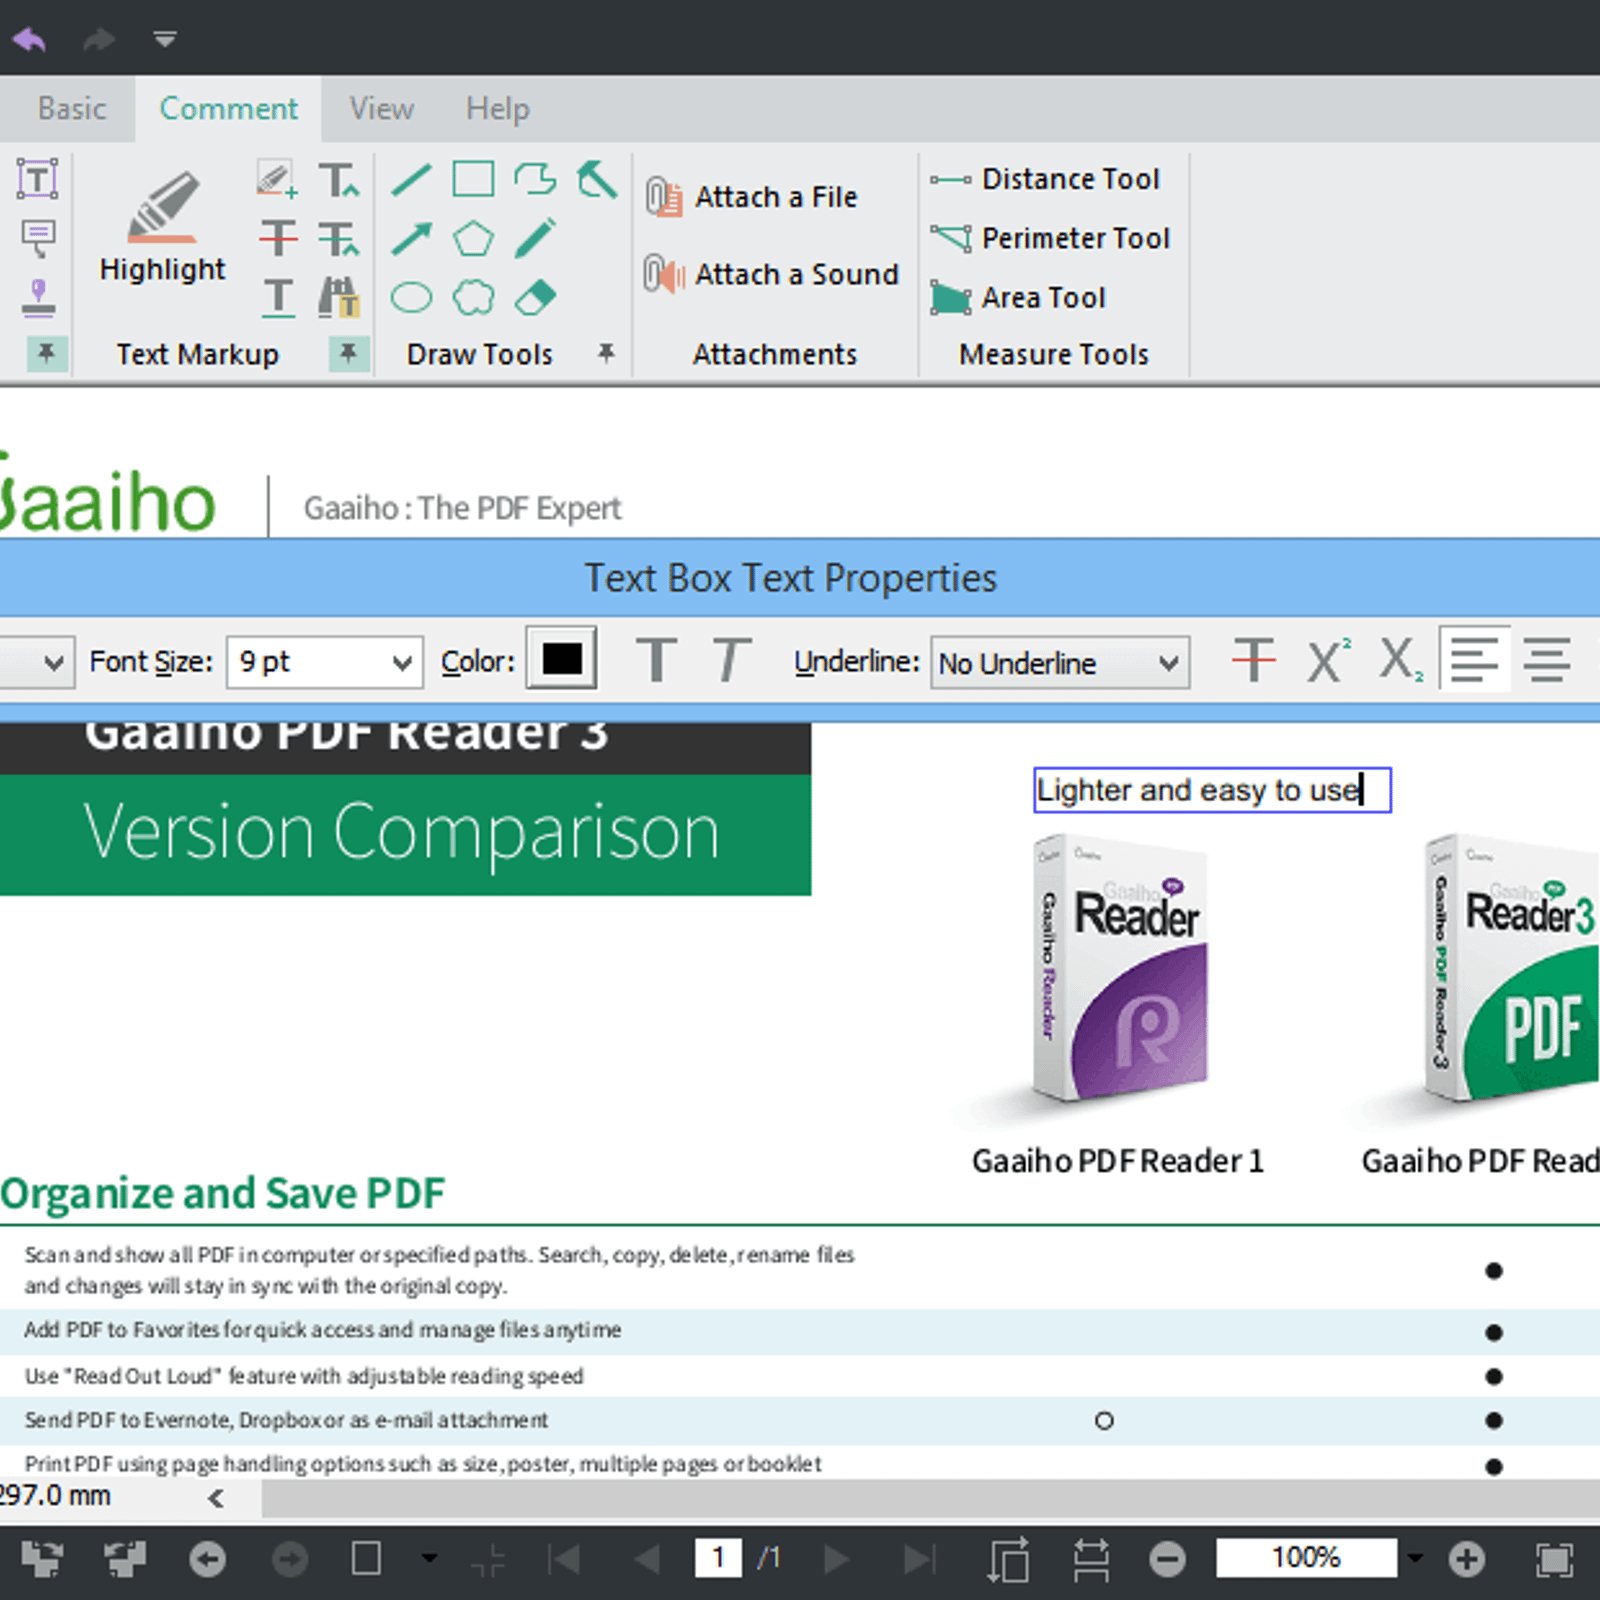Click Attach a File
Image resolution: width=1600 pixels, height=1600 pixels.
(751, 197)
